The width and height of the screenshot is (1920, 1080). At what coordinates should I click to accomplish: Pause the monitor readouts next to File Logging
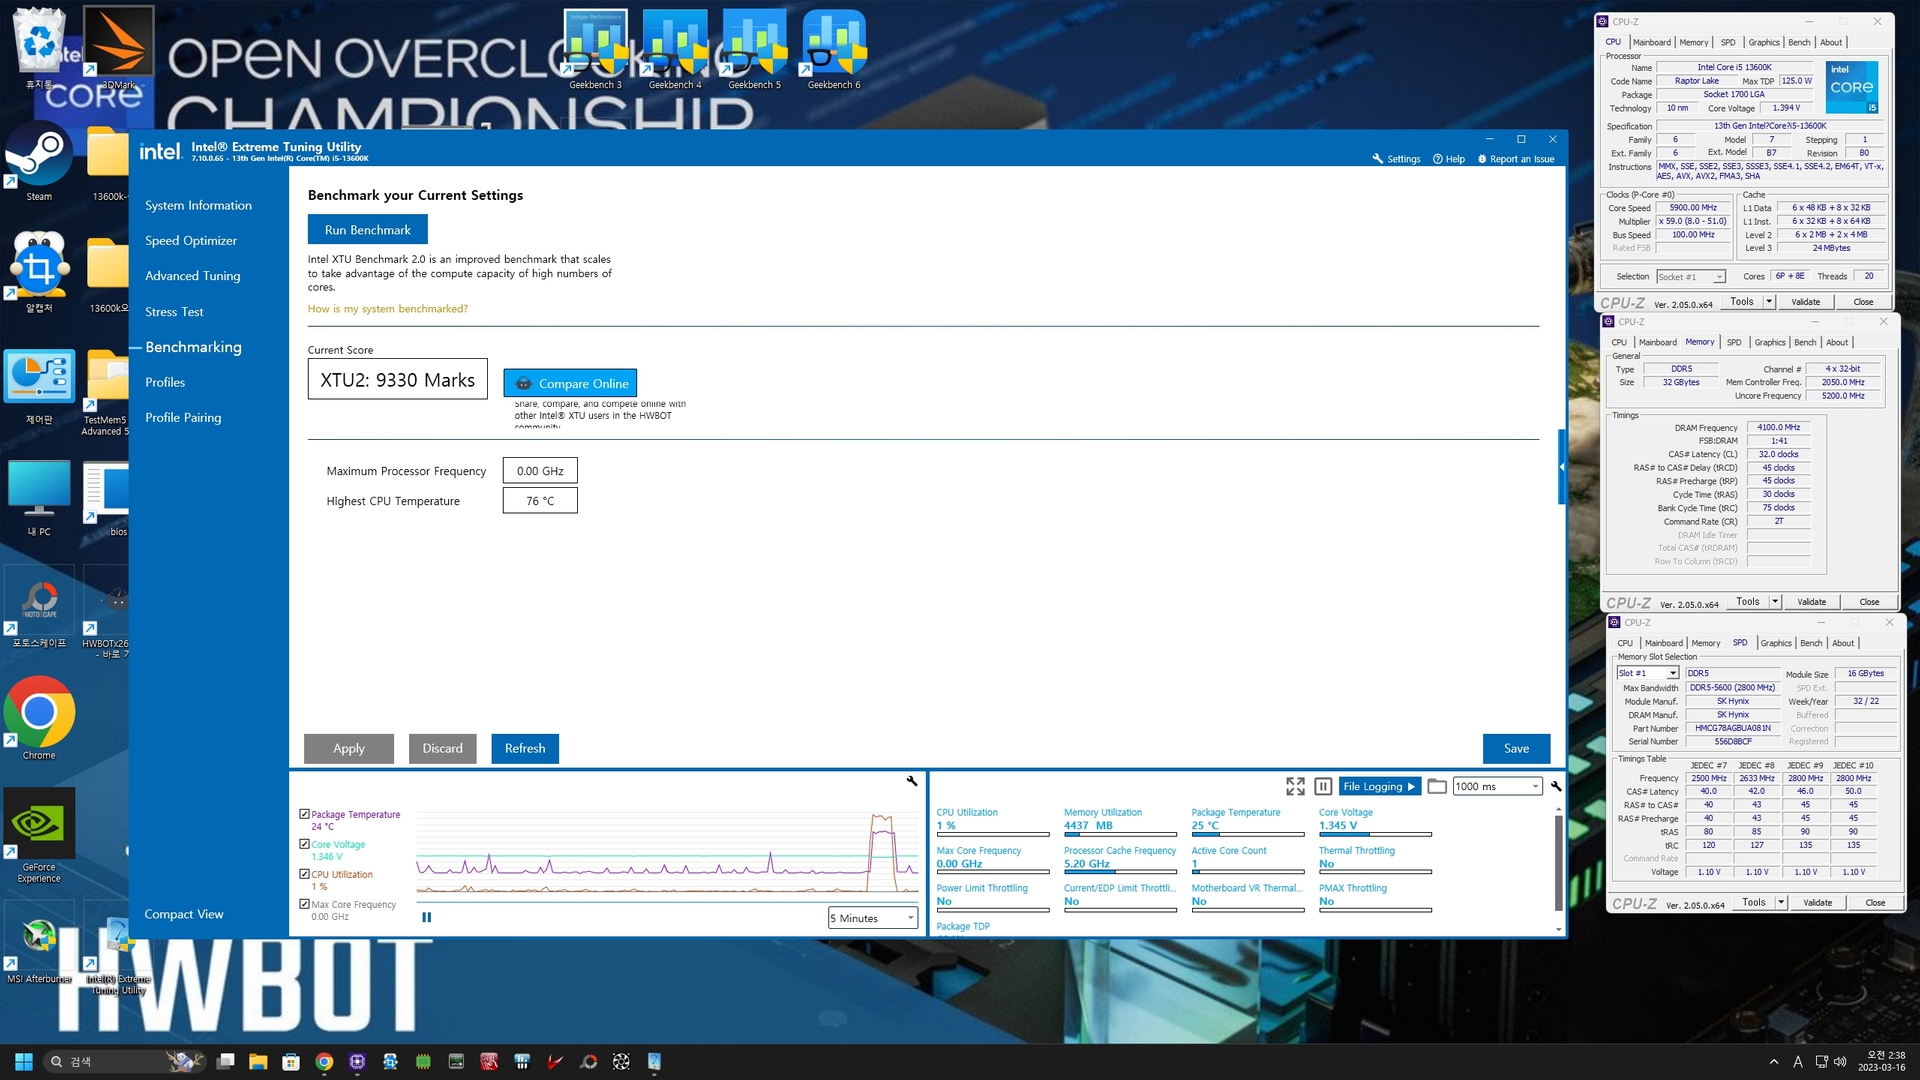(x=1323, y=786)
